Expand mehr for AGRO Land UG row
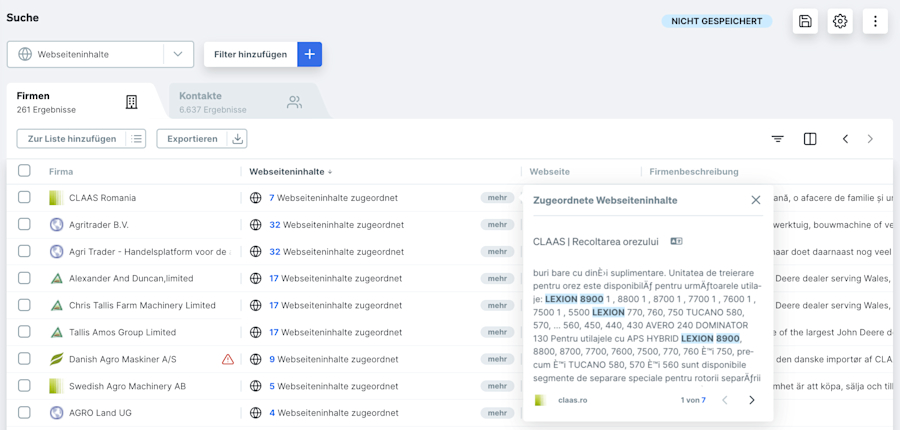This screenshot has height=430, width=900. [497, 413]
